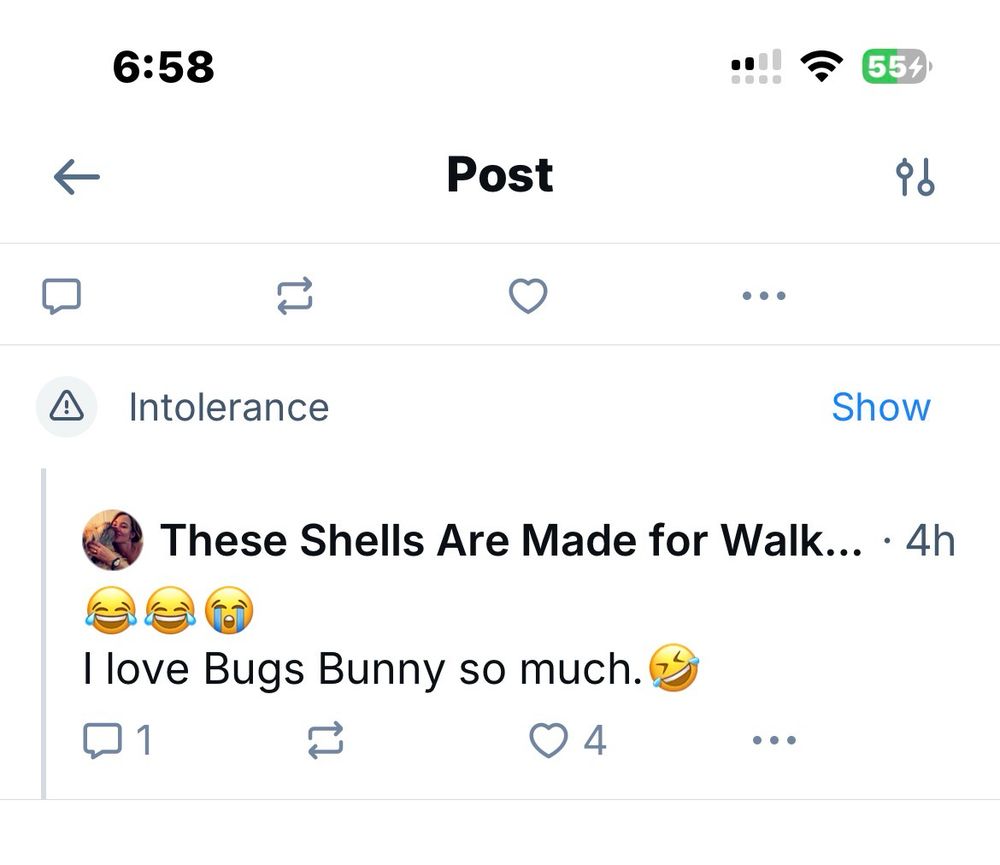The width and height of the screenshot is (1000, 865).
Task: Repost the Bugs Bunny post
Action: pos(324,741)
